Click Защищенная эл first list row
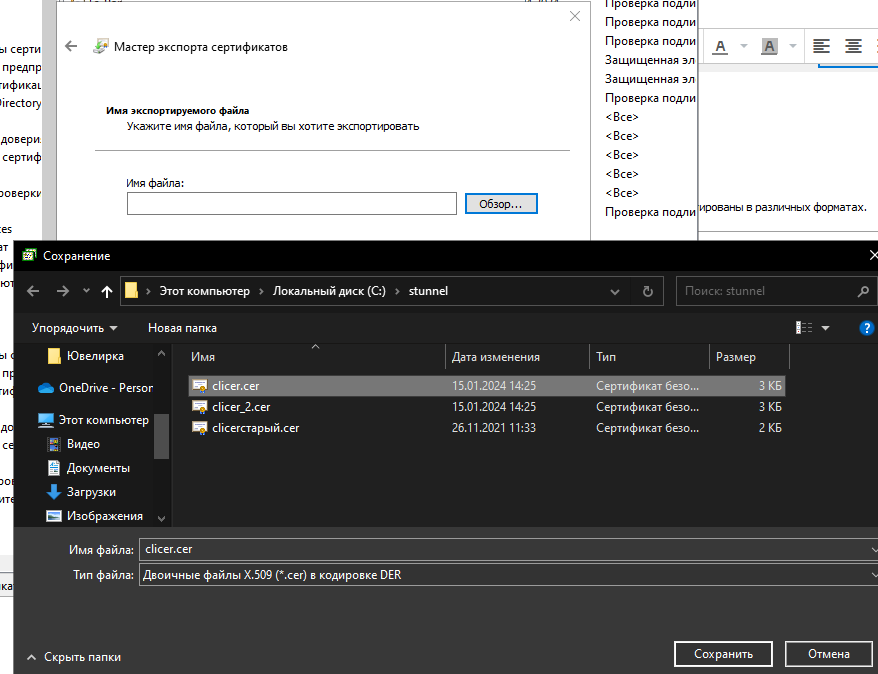 650,60
